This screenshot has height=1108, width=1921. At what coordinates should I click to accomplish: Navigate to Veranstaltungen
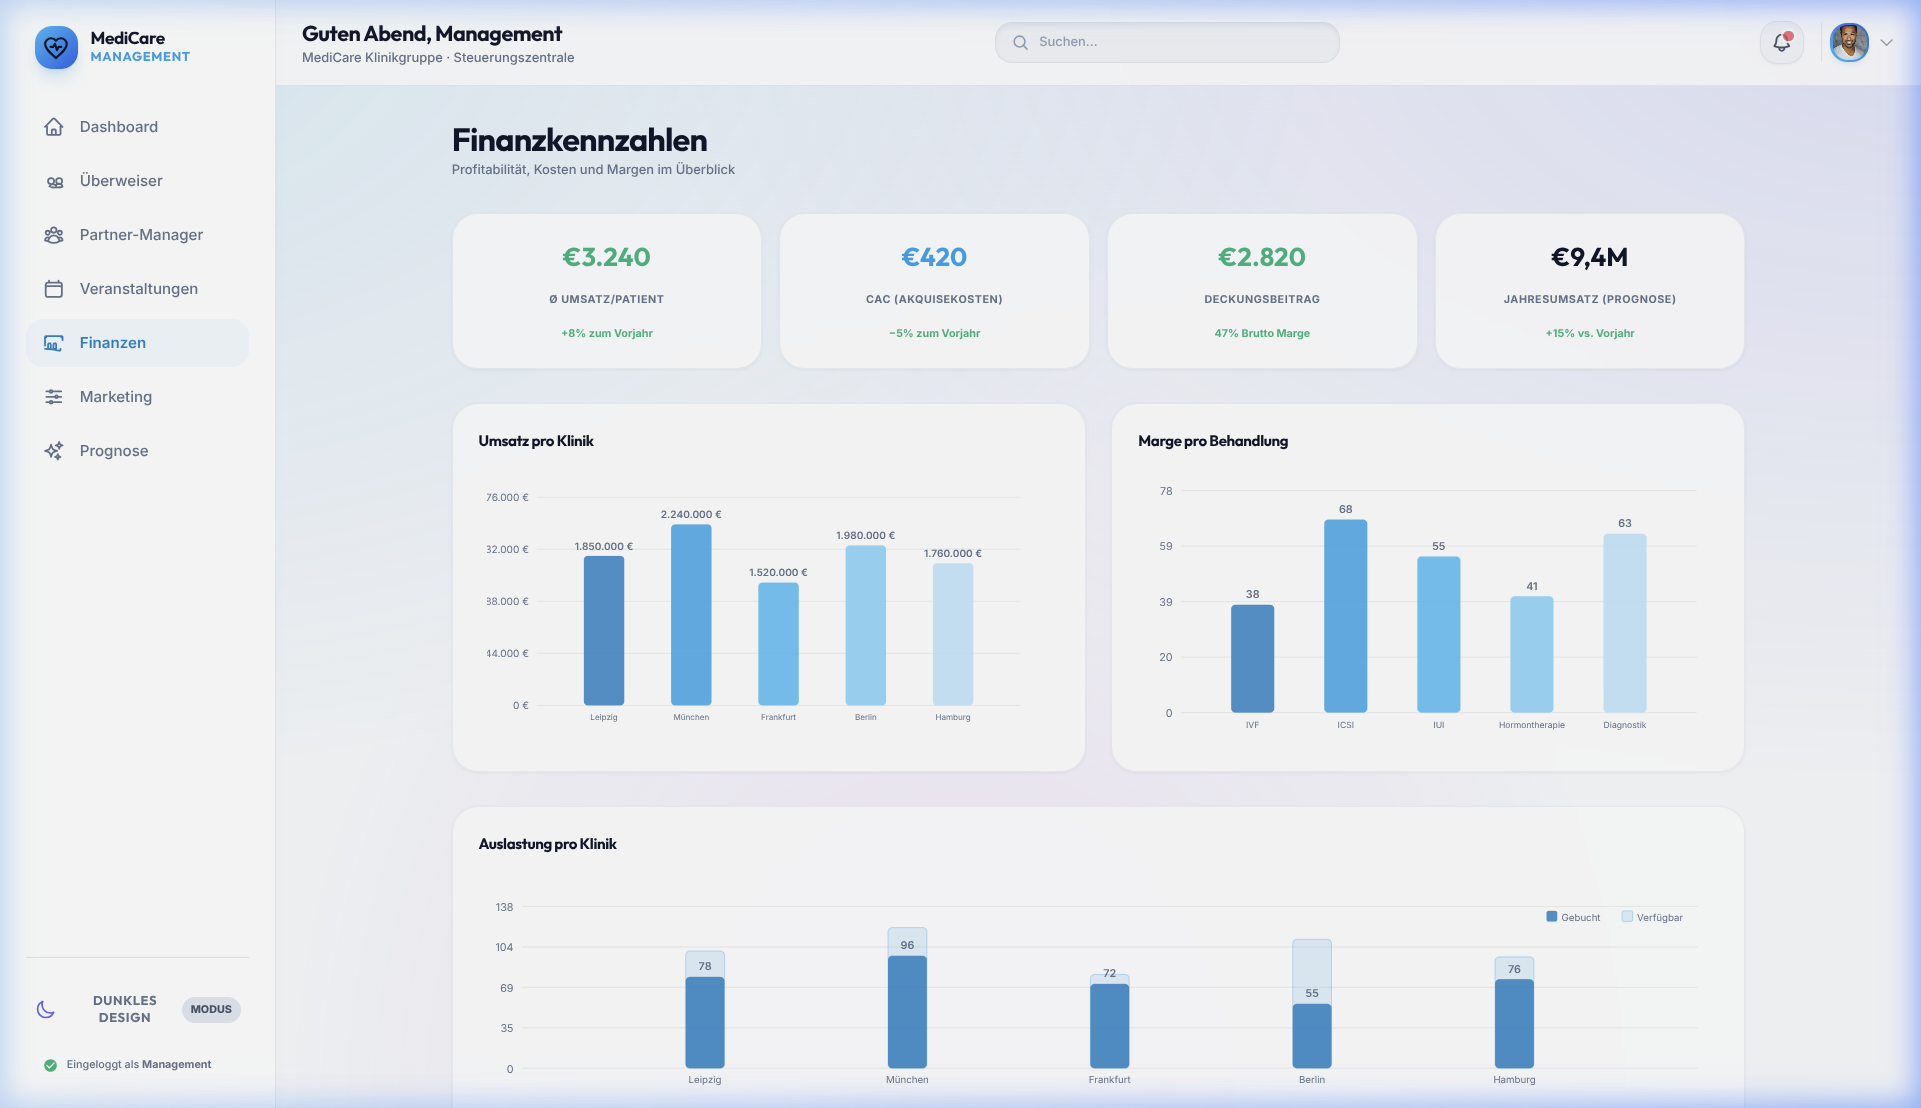138,289
